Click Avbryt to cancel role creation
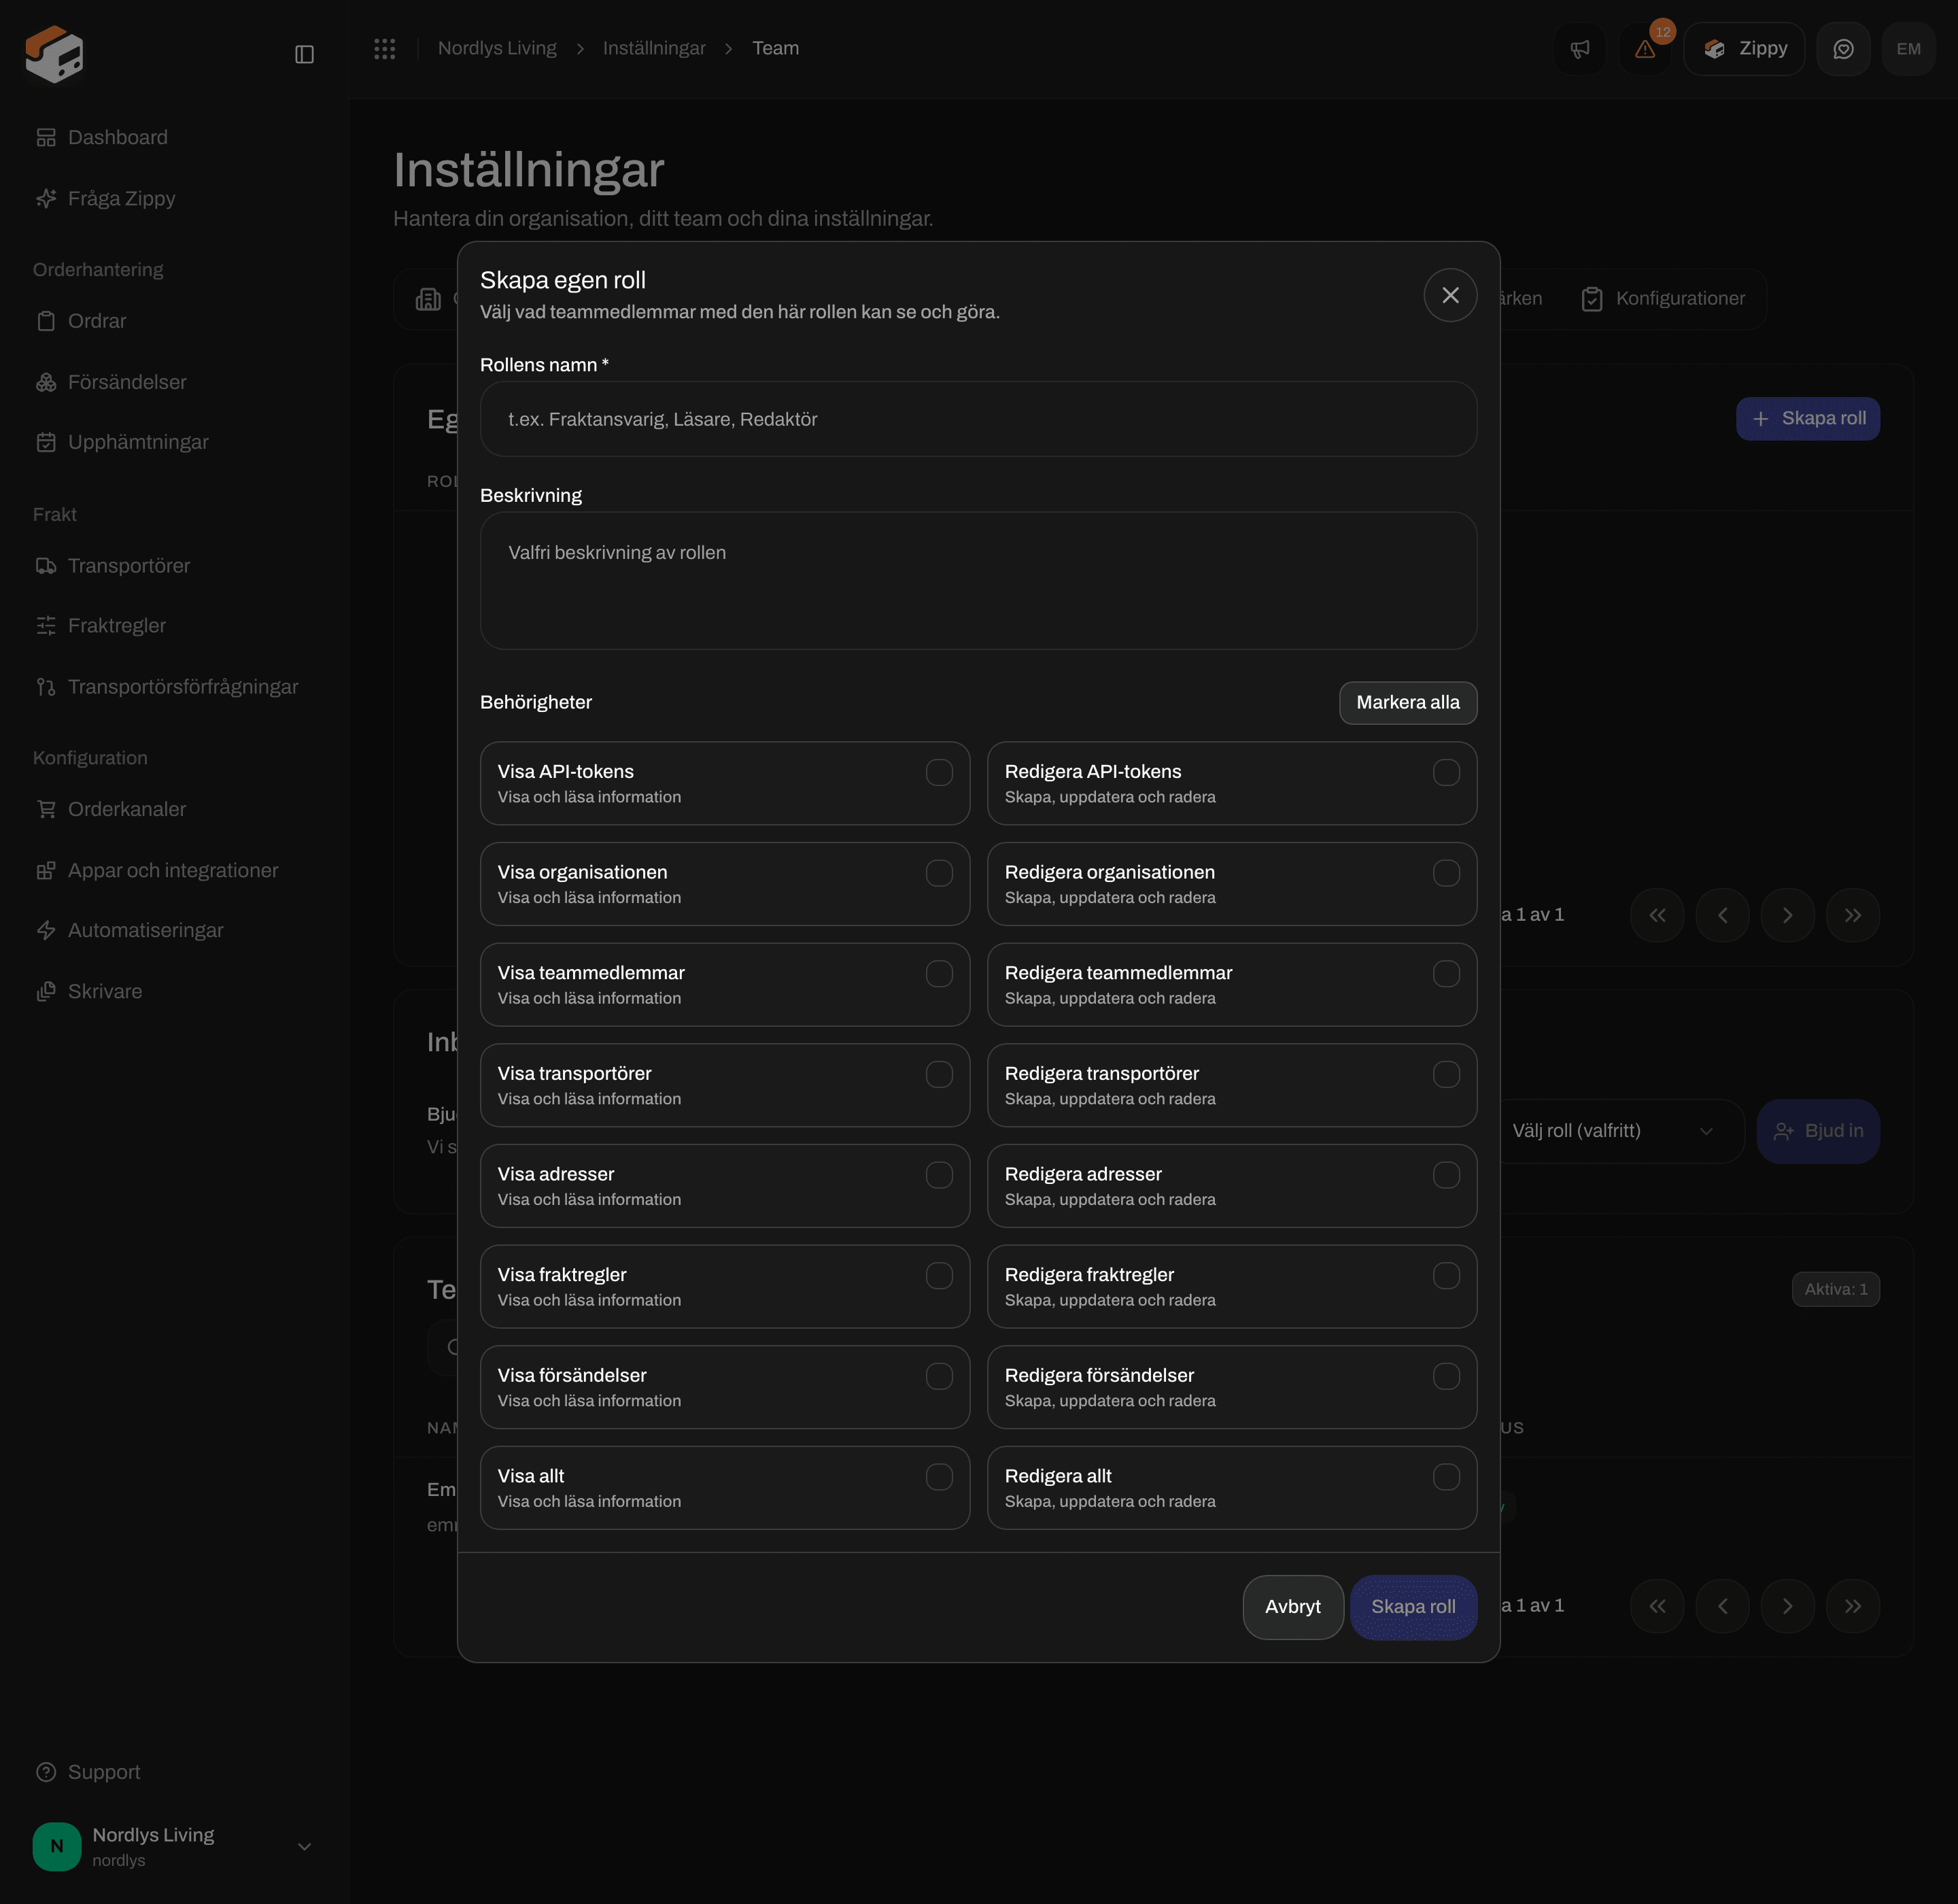 coord(1293,1607)
